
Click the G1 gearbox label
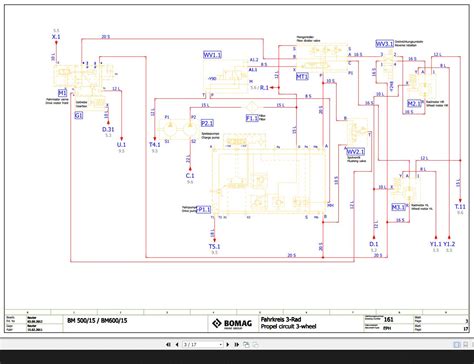(x=79, y=116)
